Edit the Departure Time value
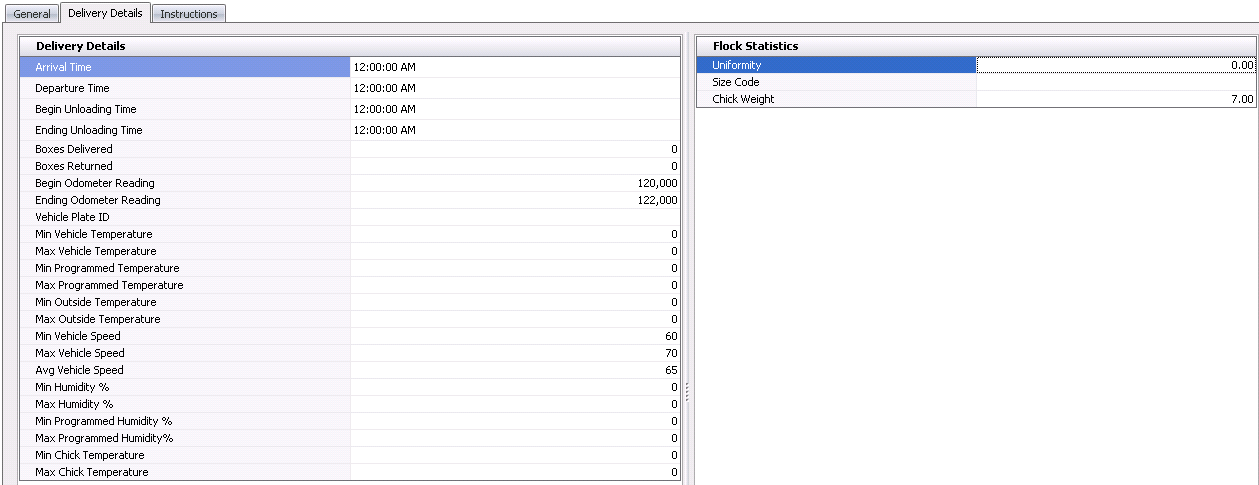 [514, 88]
